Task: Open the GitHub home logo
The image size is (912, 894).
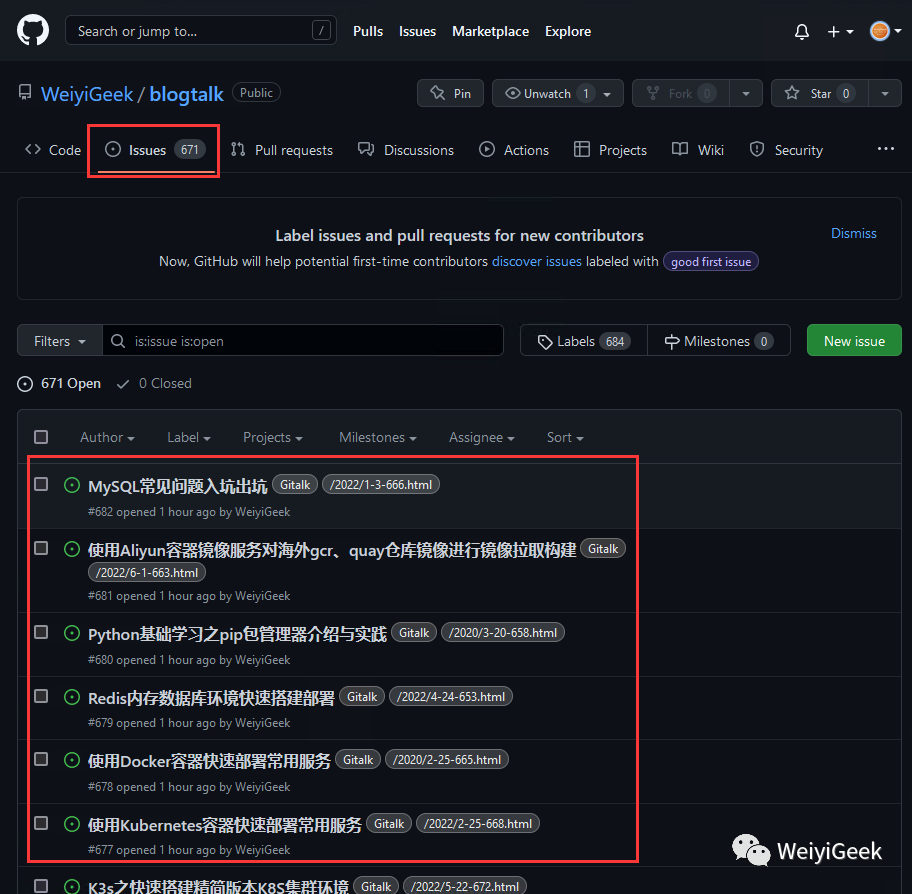Action: coord(33,30)
